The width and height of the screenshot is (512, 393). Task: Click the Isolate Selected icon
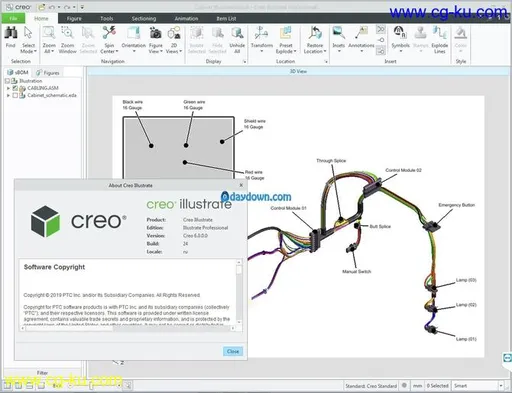point(197,33)
